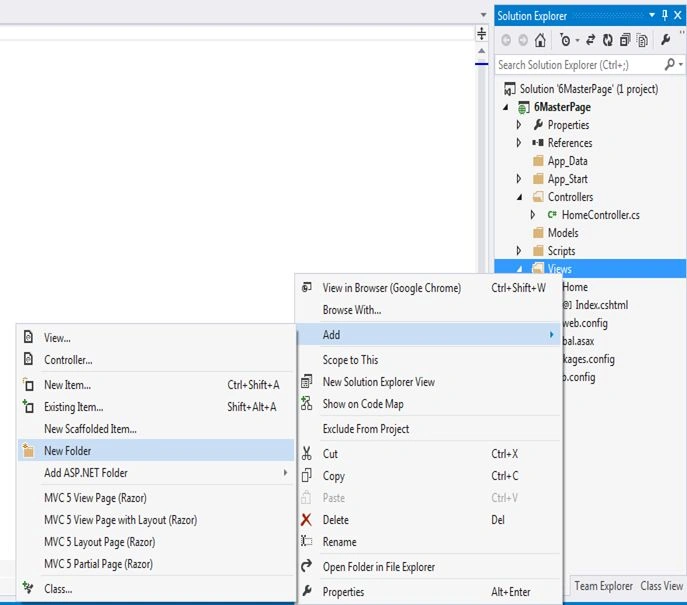Viewport: 687px width, 605px height.
Task: Choose Browse With... from context menu
Action: click(x=428, y=310)
